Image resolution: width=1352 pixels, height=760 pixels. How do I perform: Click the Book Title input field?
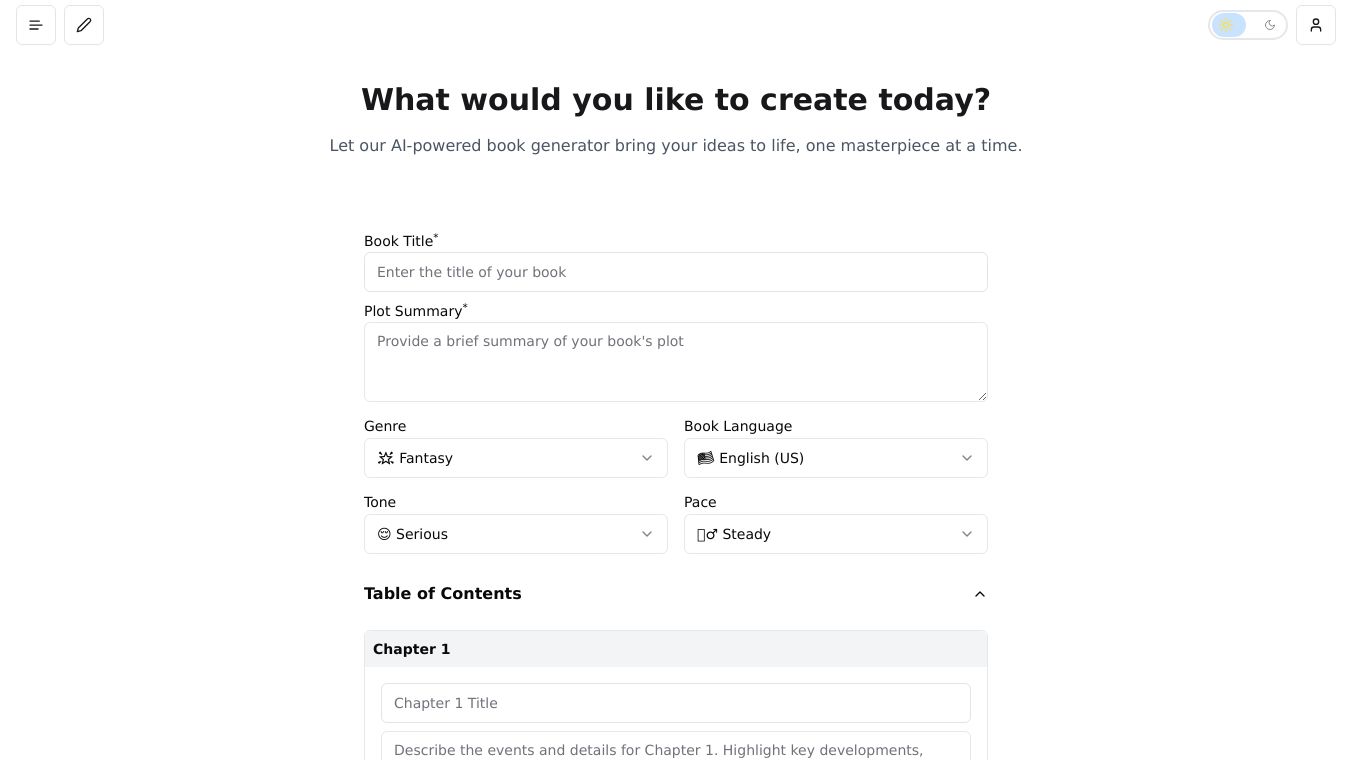tap(675, 272)
